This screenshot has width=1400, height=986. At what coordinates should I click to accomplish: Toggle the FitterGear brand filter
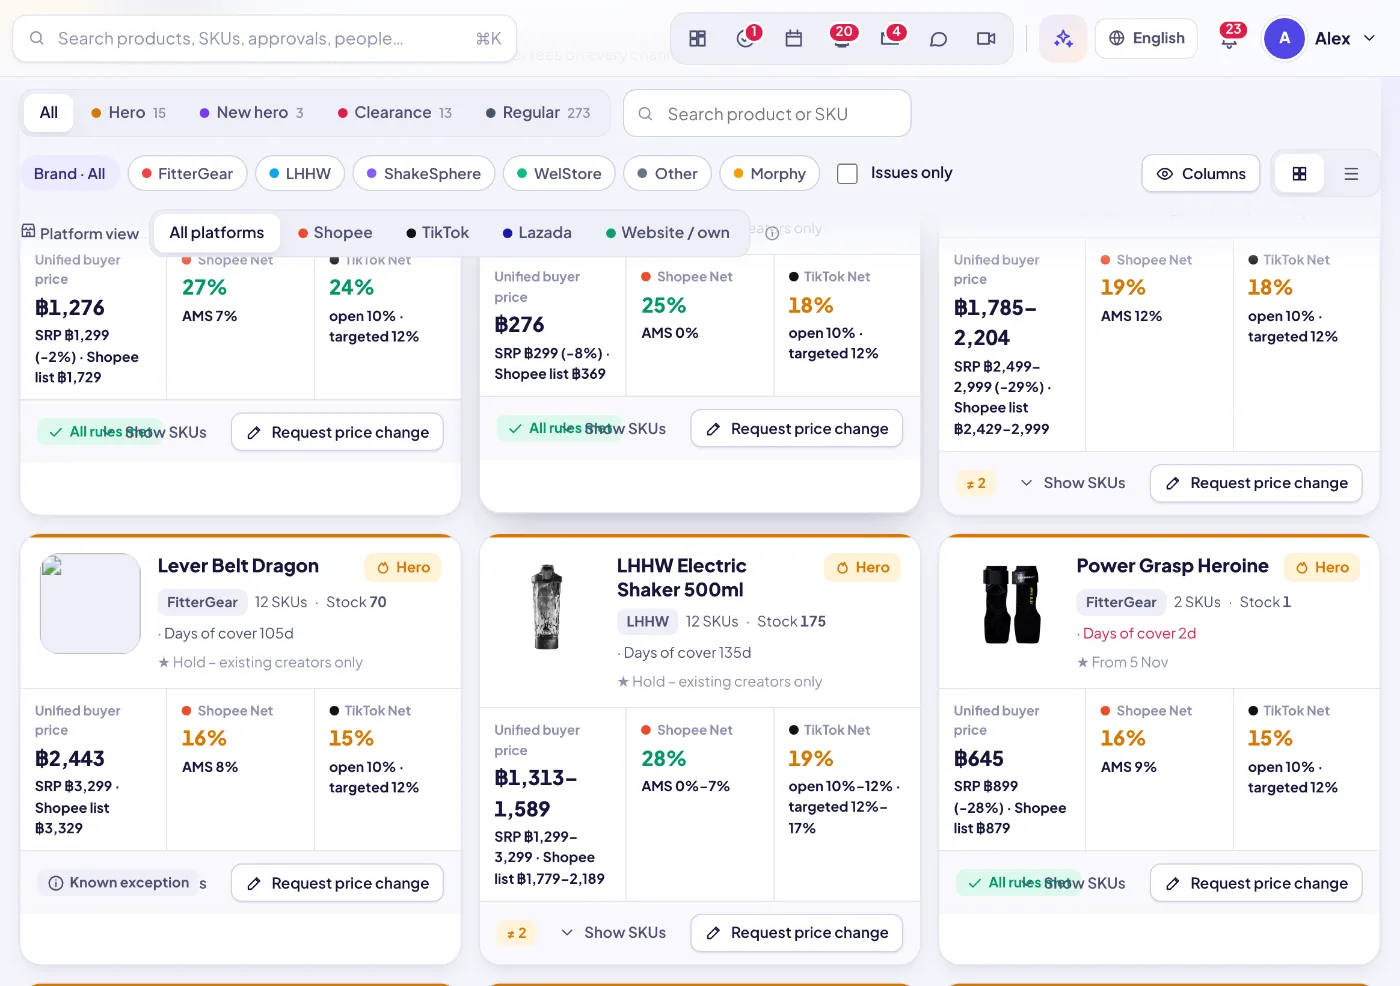(x=187, y=174)
